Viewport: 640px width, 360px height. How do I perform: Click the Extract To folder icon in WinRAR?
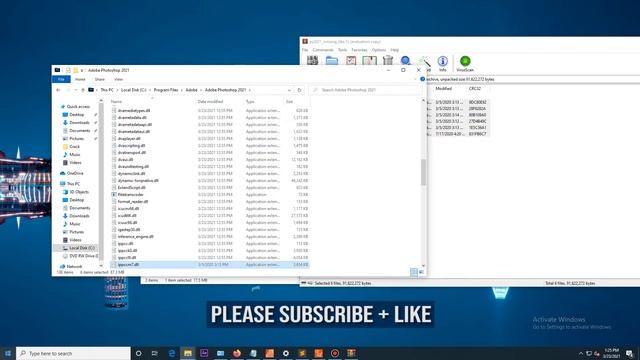[332, 61]
